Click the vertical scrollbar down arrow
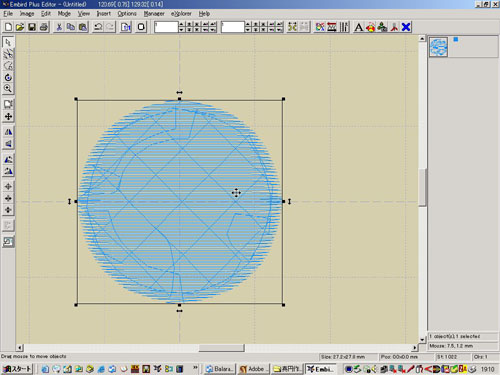This screenshot has width=500, height=375. tap(422, 340)
